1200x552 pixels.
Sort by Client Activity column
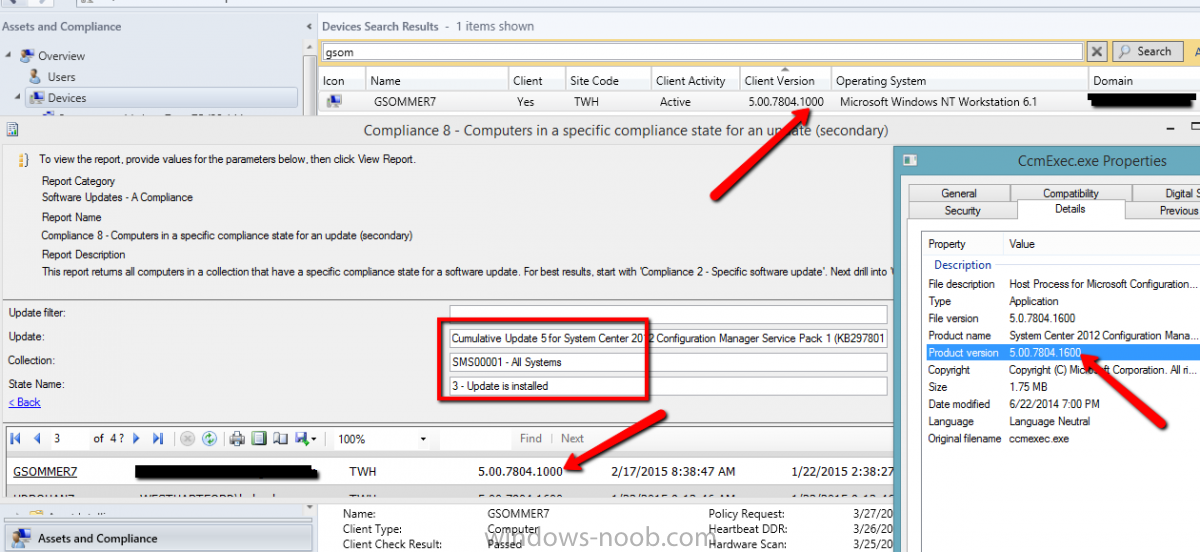pos(695,81)
